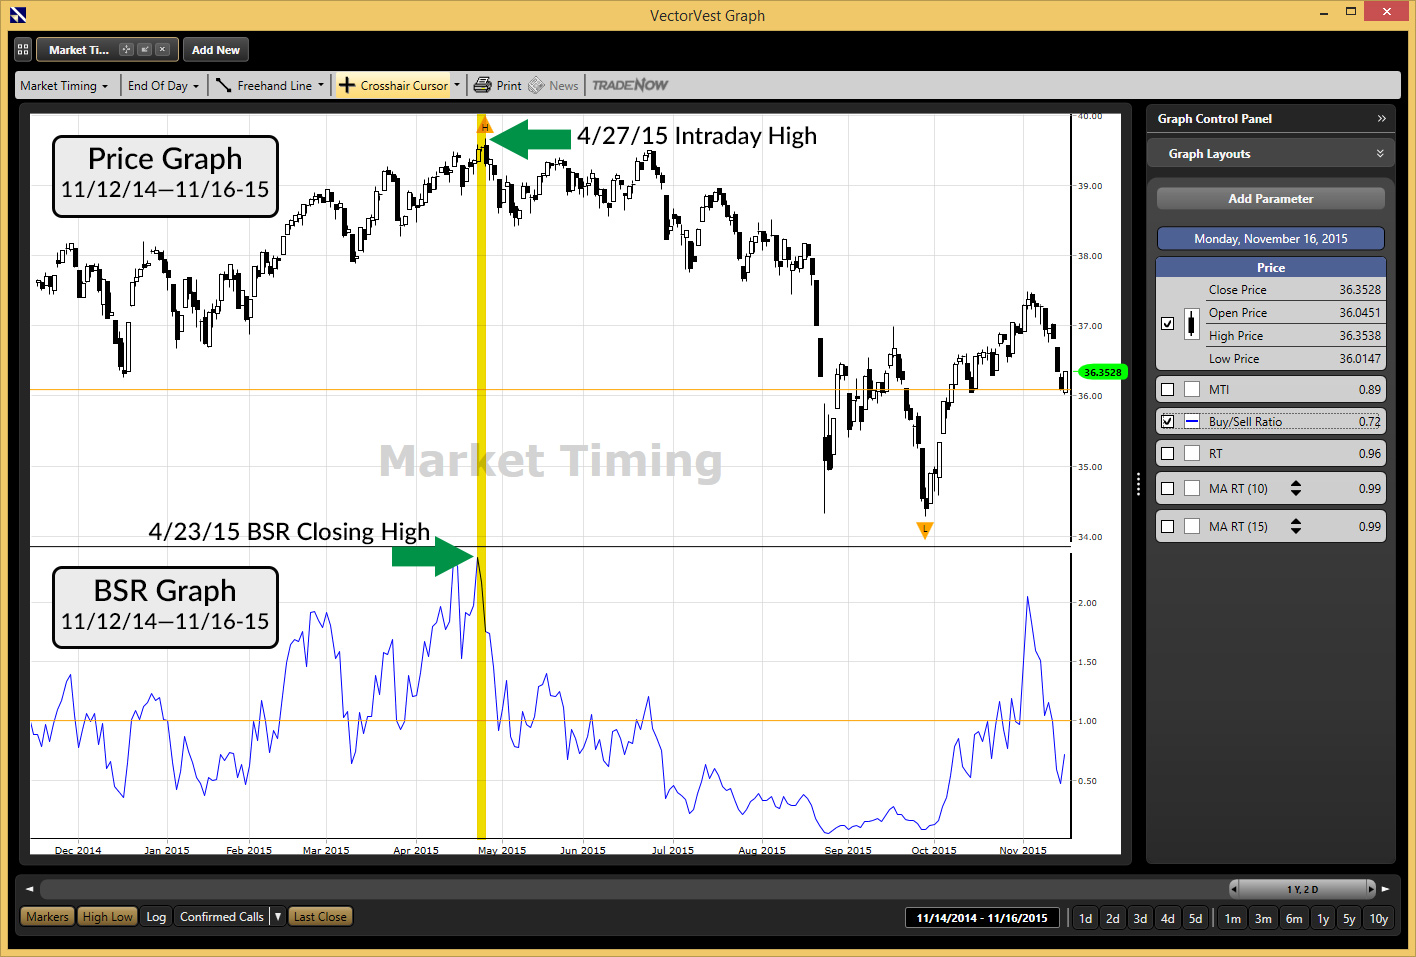The height and width of the screenshot is (957, 1416).
Task: Click the Add Parameter button
Action: click(1270, 198)
